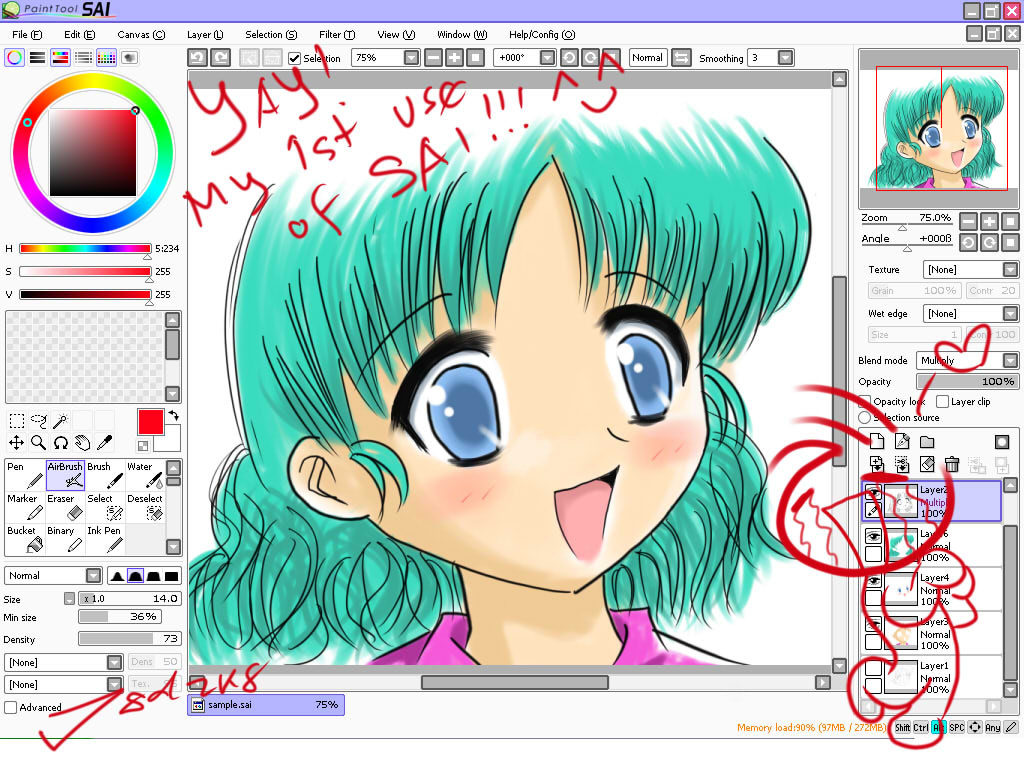Select Layer1 in the layer list
The width and height of the screenshot is (1024, 768).
933,677
